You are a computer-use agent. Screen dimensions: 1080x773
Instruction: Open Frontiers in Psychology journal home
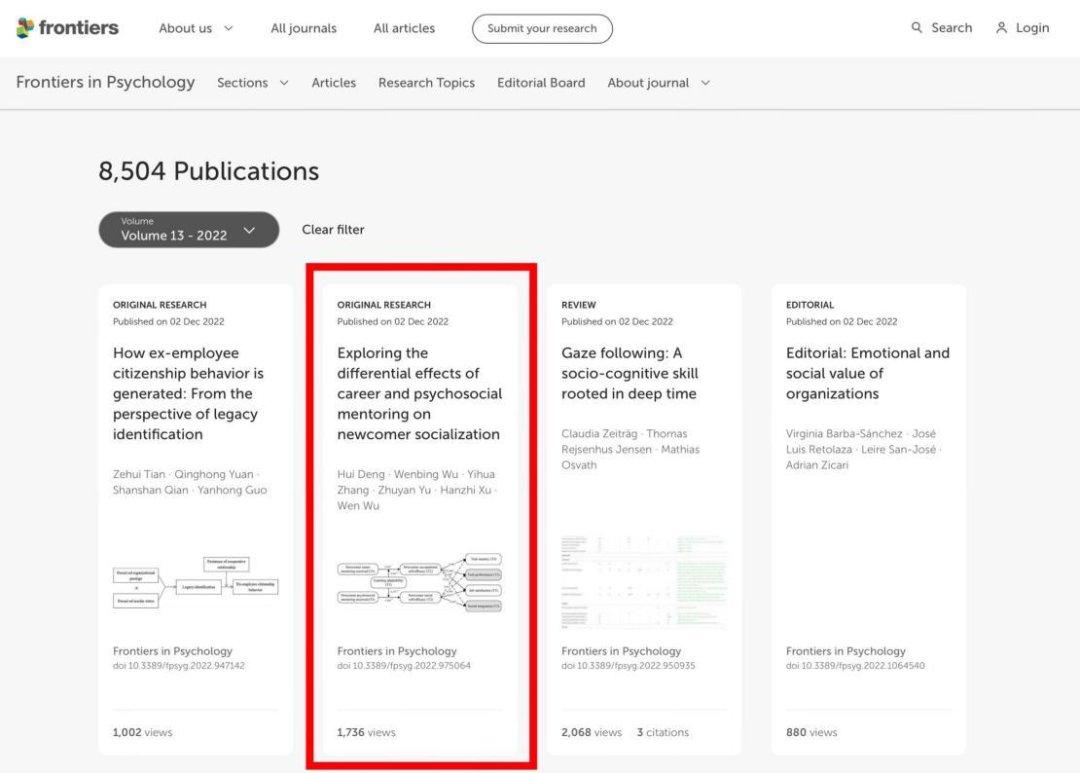[x=105, y=82]
